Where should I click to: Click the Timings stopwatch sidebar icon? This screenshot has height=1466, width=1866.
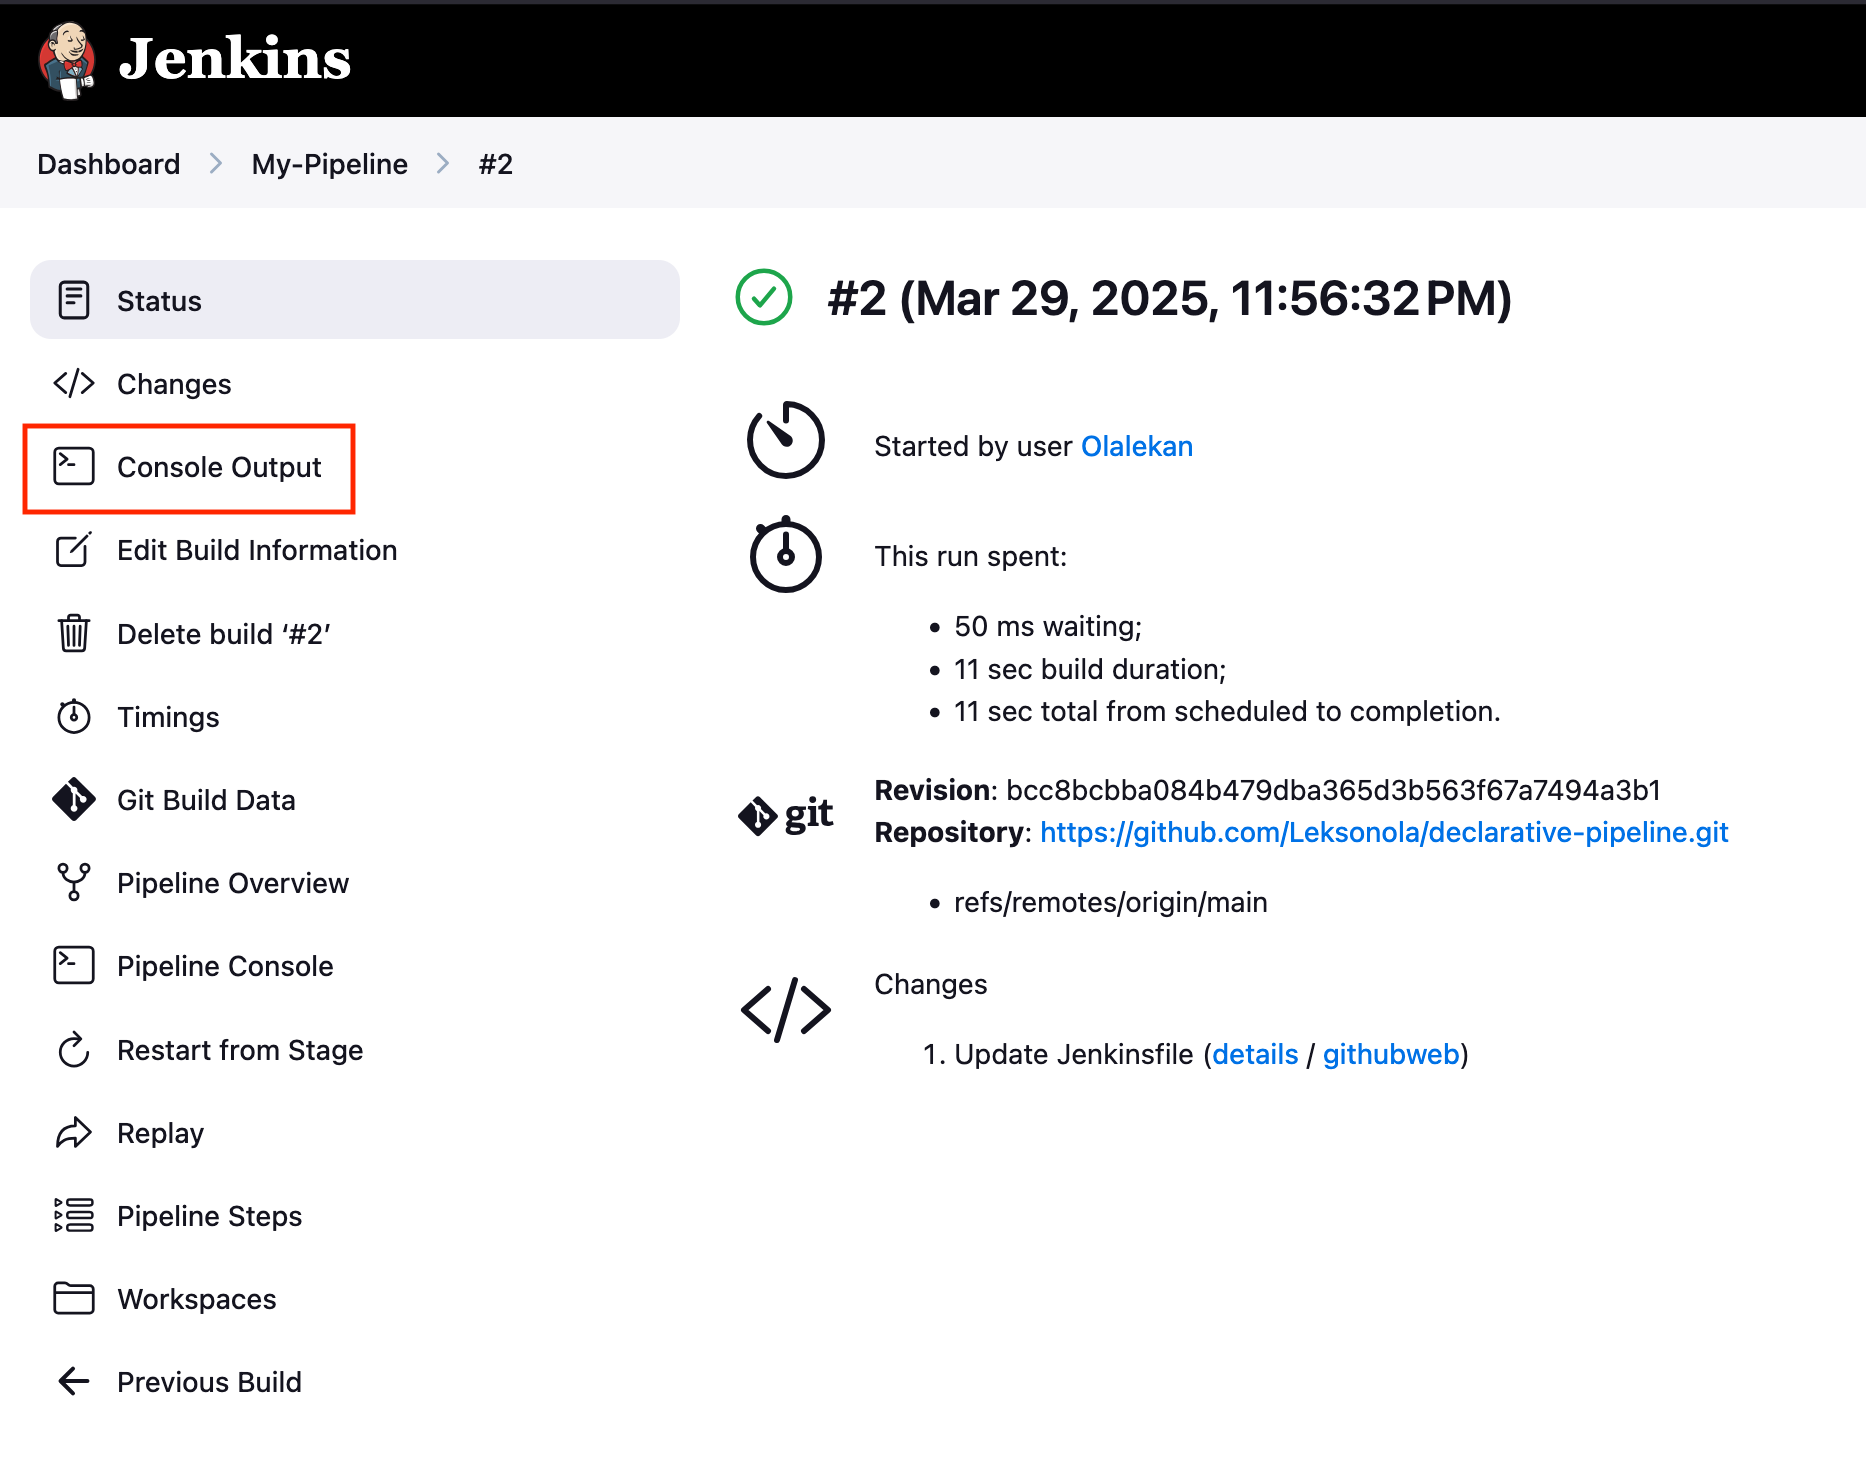74,716
